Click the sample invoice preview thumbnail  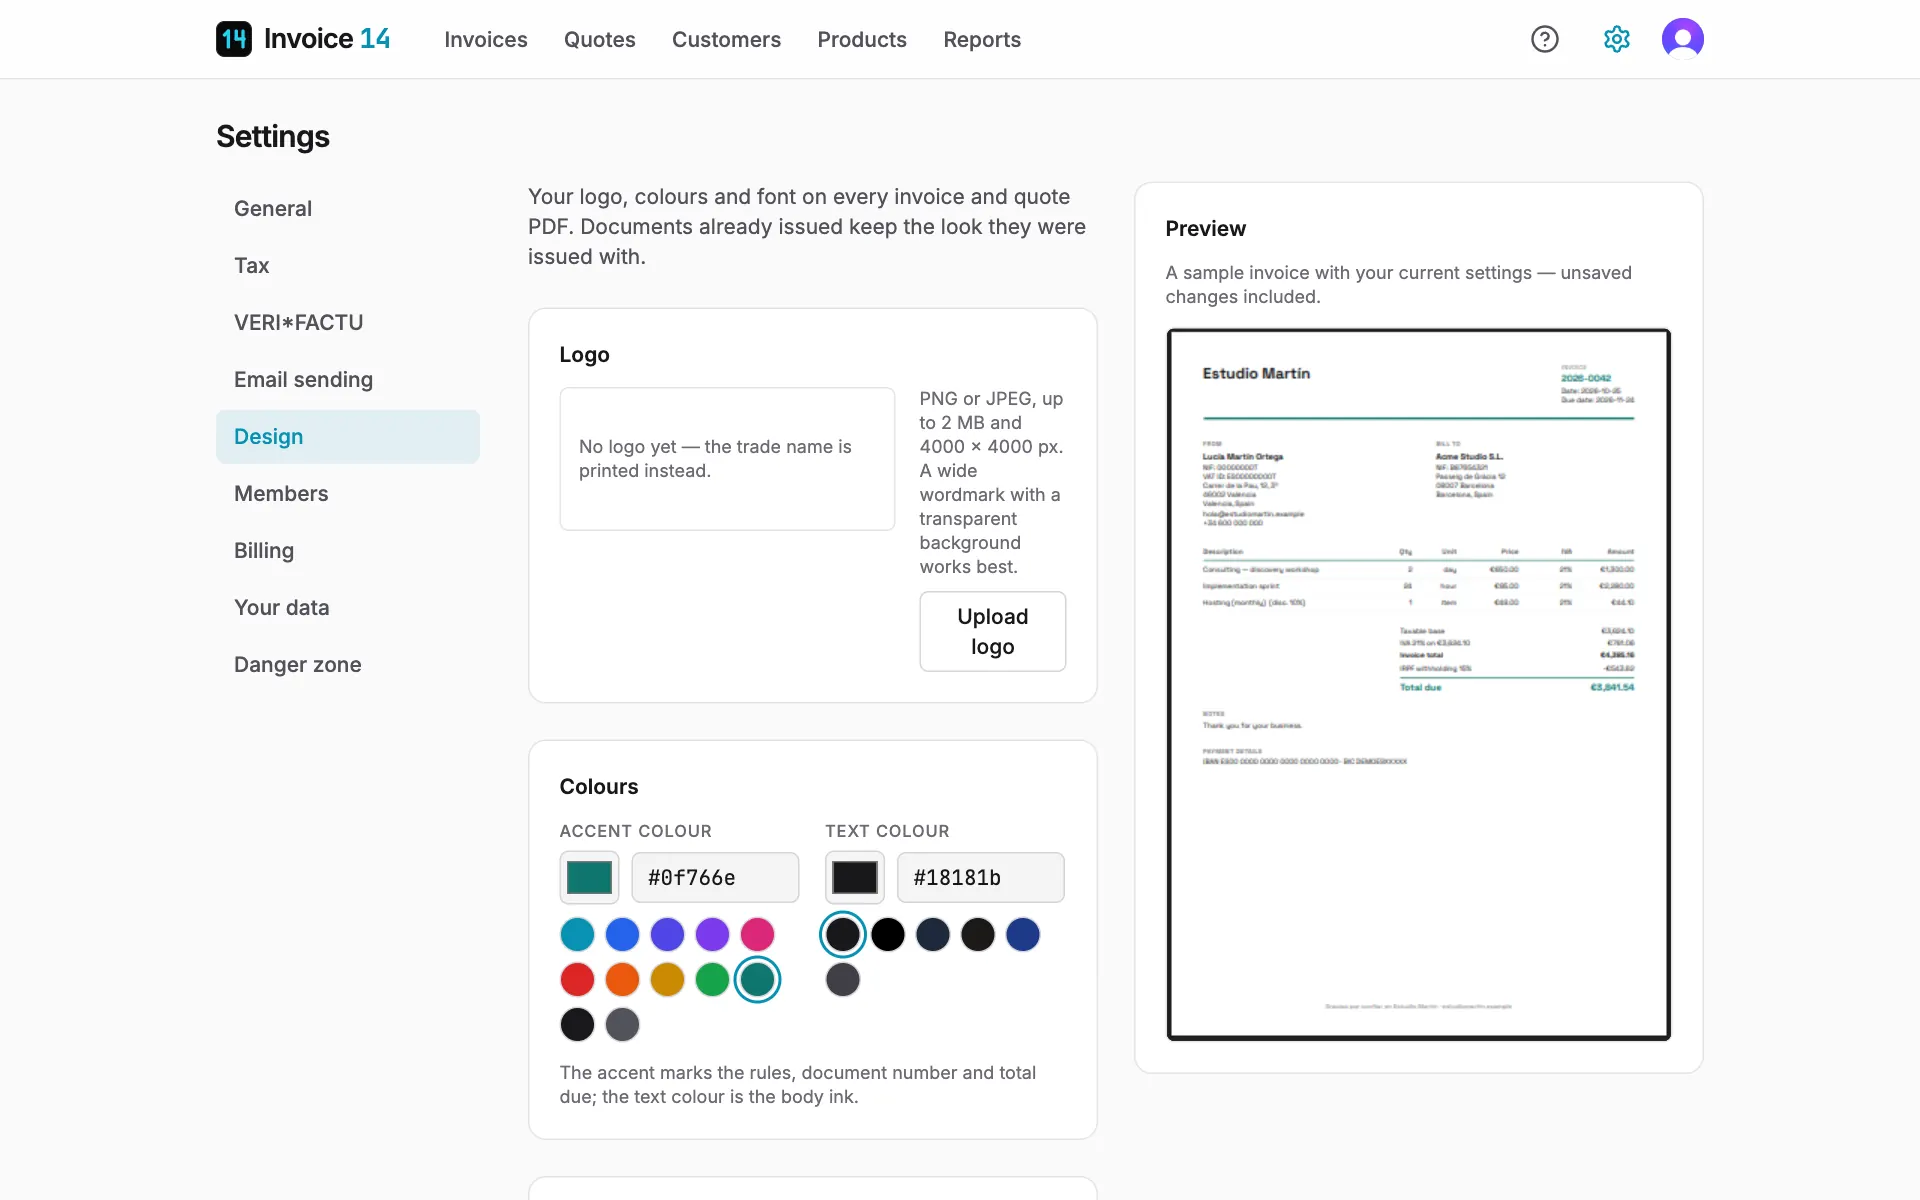1419,685
